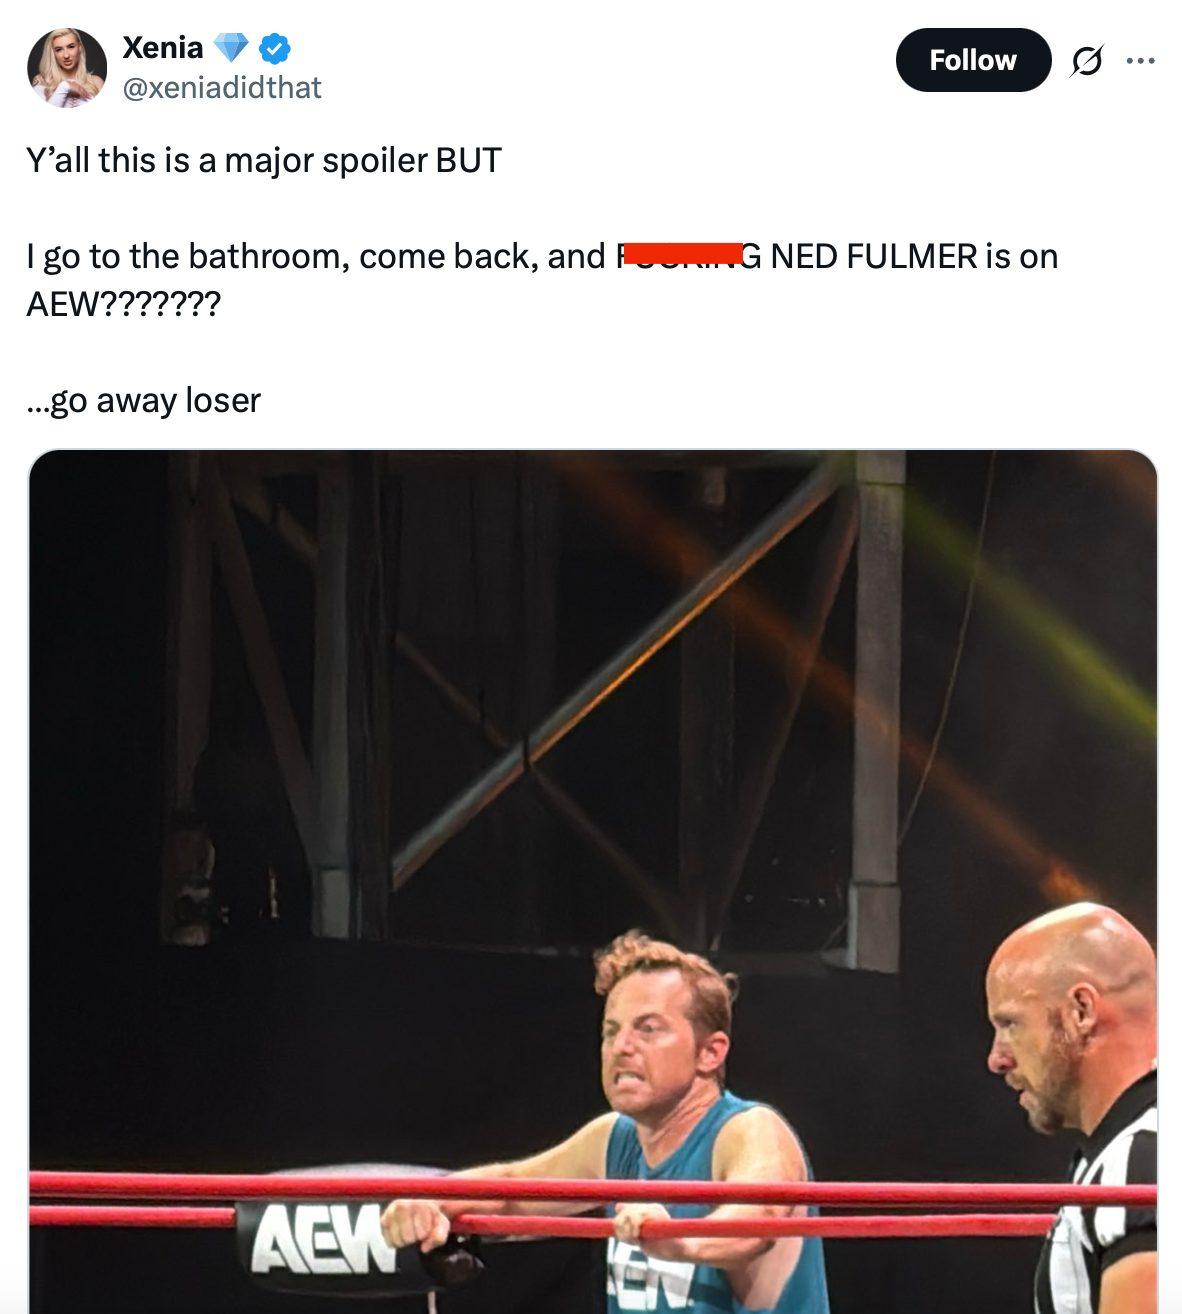Viewport: 1182px width, 1314px height.
Task: Click the diamond emoji beside Xenia
Action: click(x=231, y=47)
